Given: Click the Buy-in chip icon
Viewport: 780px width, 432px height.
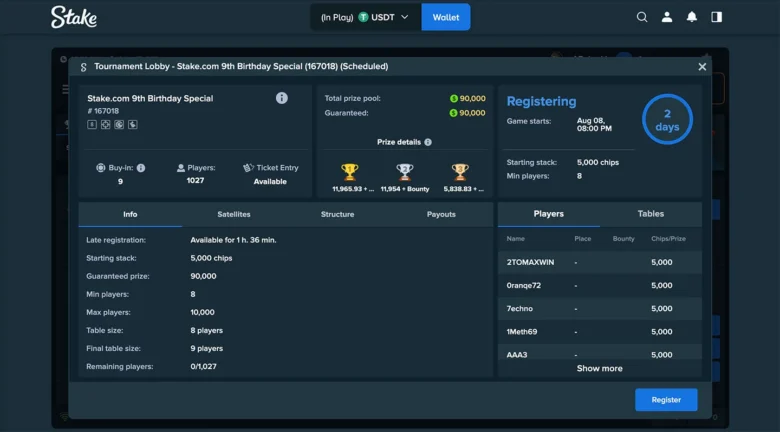Looking at the screenshot, I should [x=100, y=168].
